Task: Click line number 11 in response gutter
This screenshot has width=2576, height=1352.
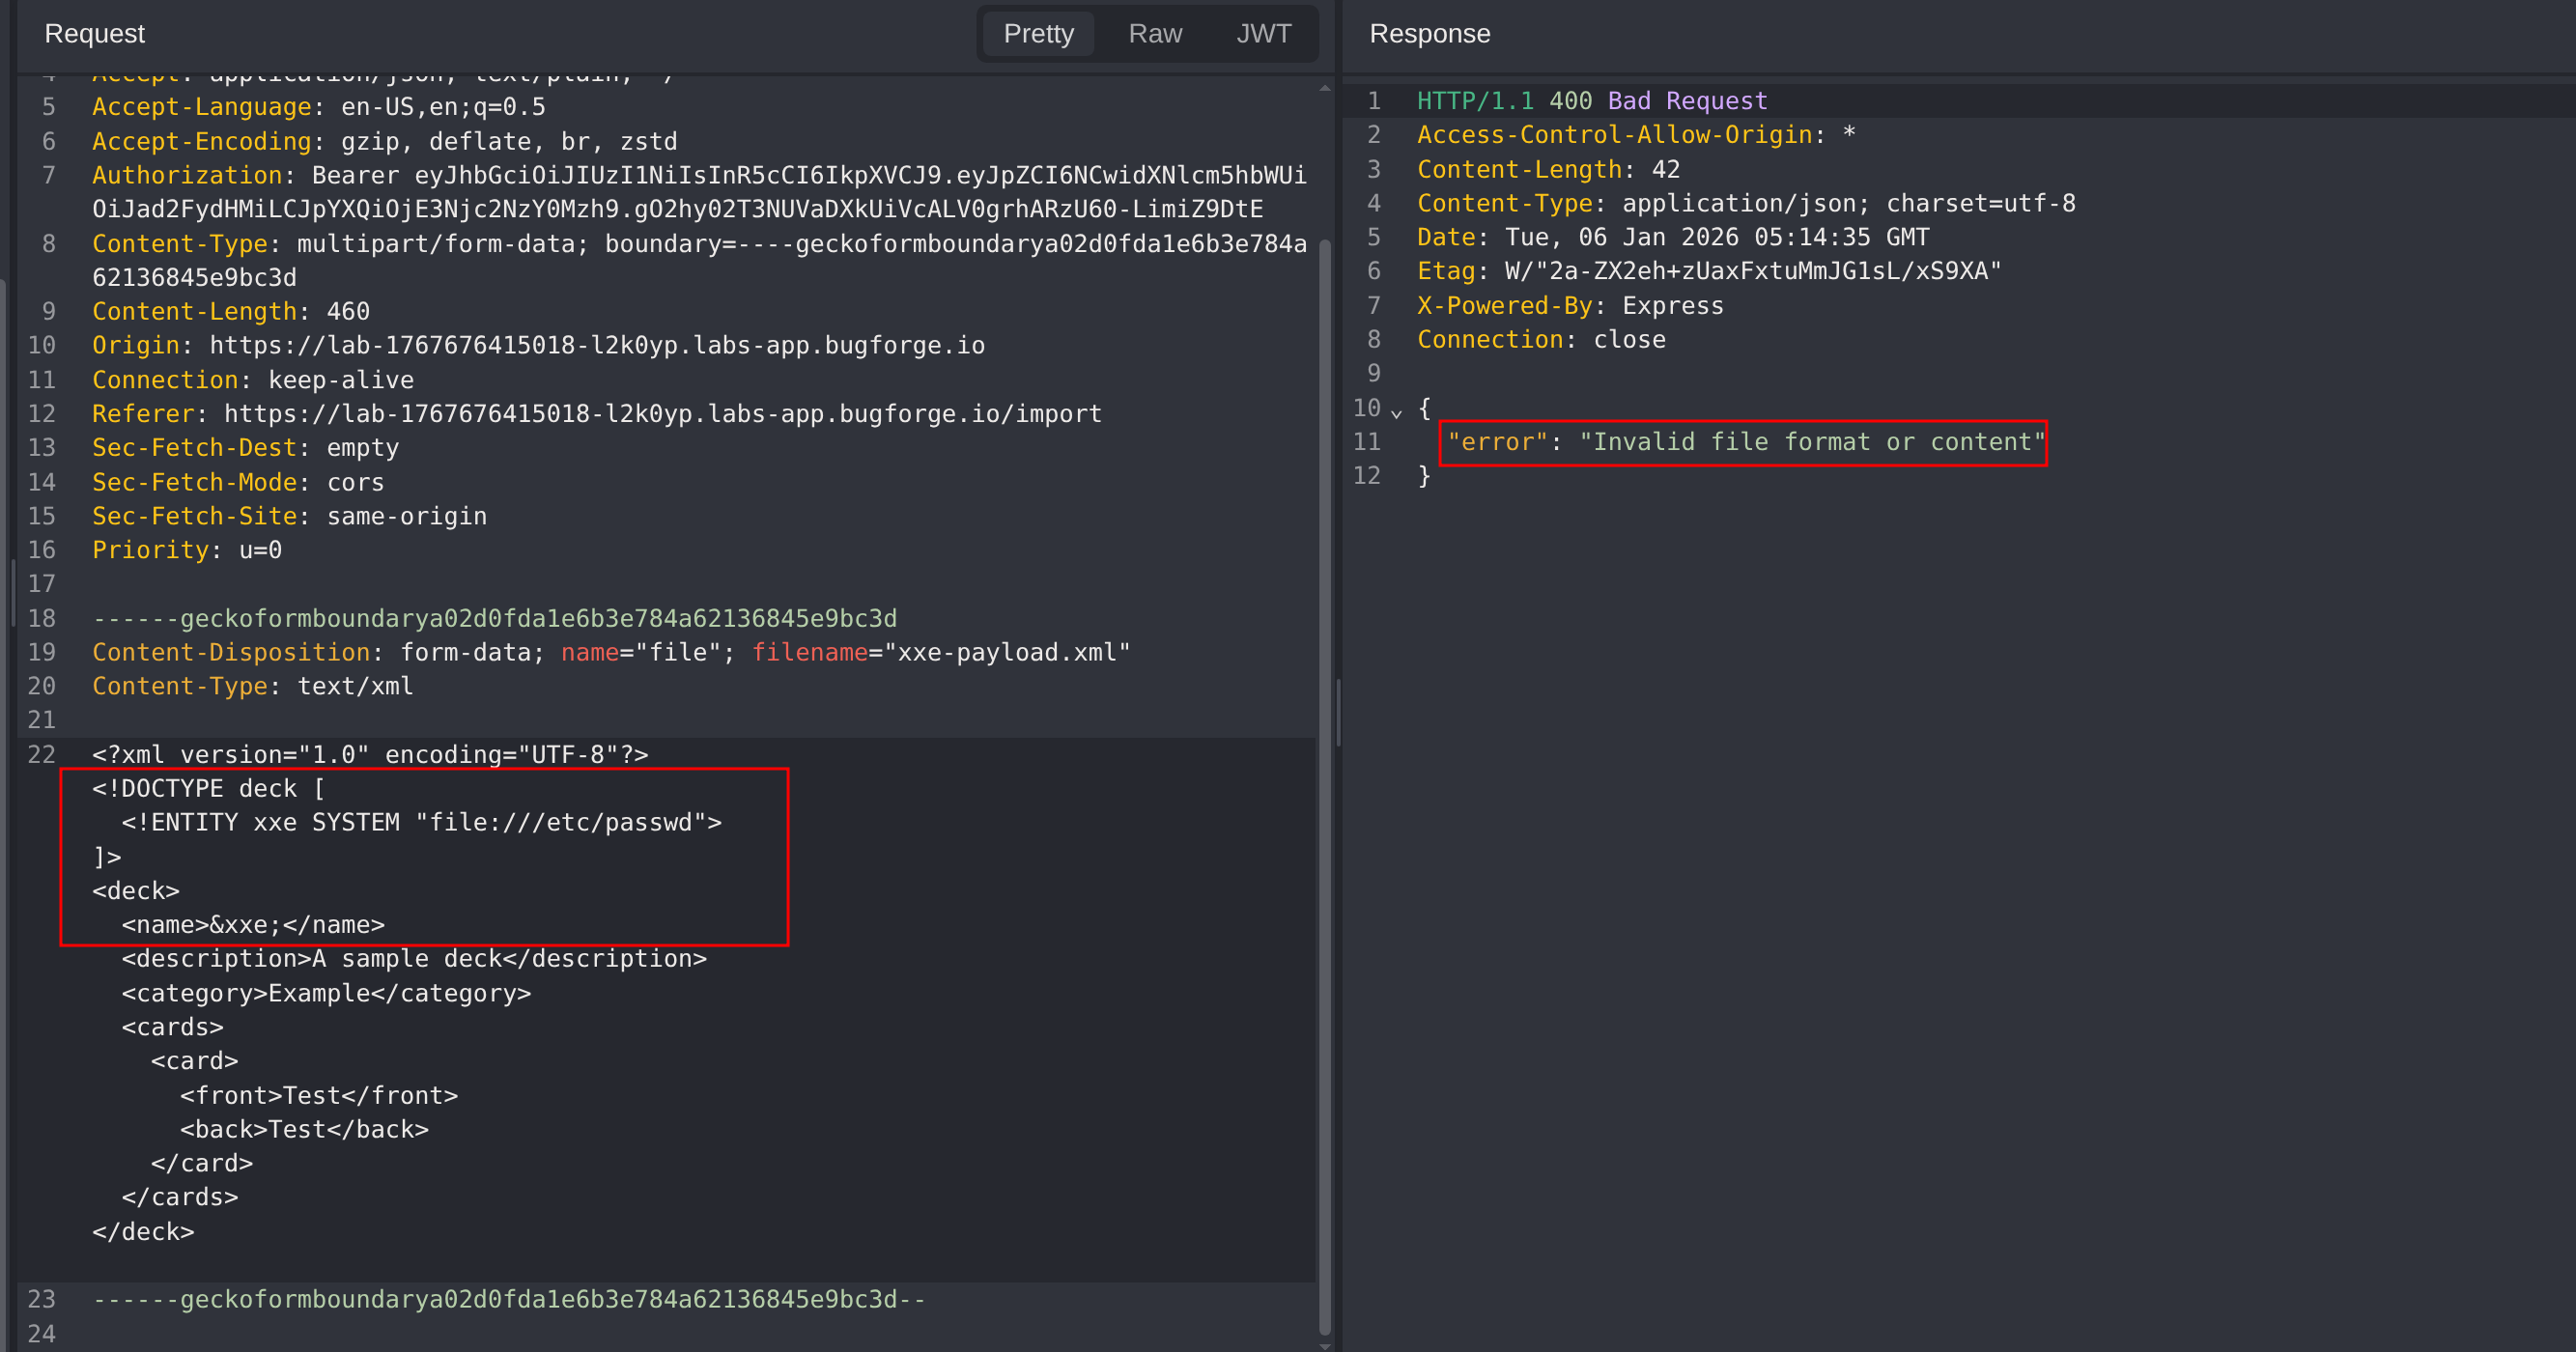Action: click(x=1366, y=442)
